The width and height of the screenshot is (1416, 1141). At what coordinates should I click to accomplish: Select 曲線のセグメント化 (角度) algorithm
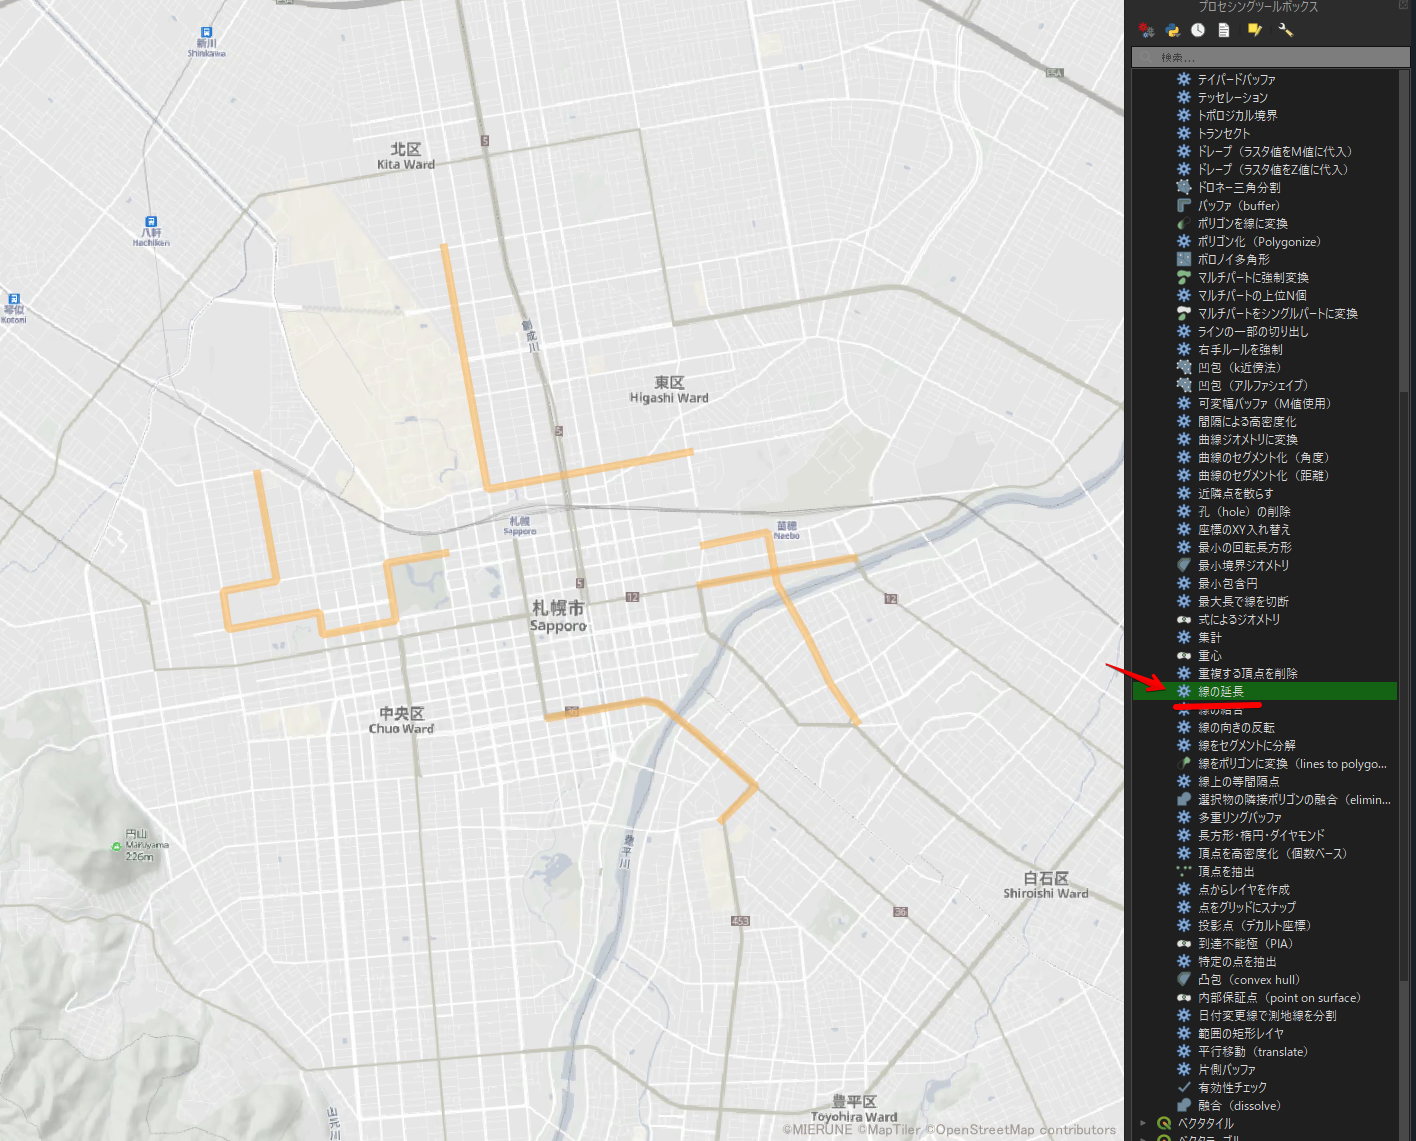(1264, 458)
